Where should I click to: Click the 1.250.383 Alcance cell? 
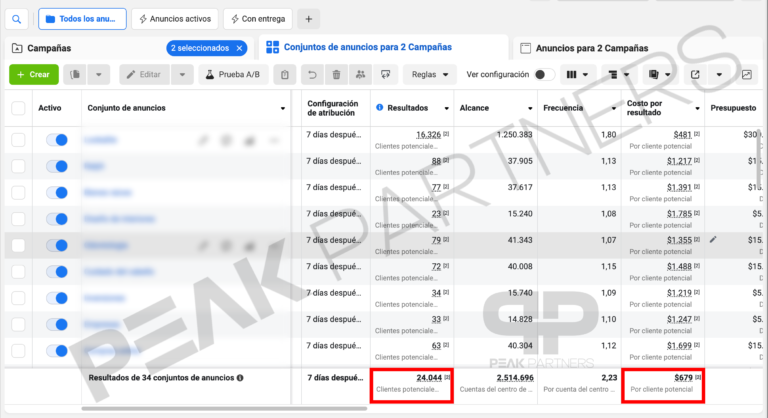[514, 135]
